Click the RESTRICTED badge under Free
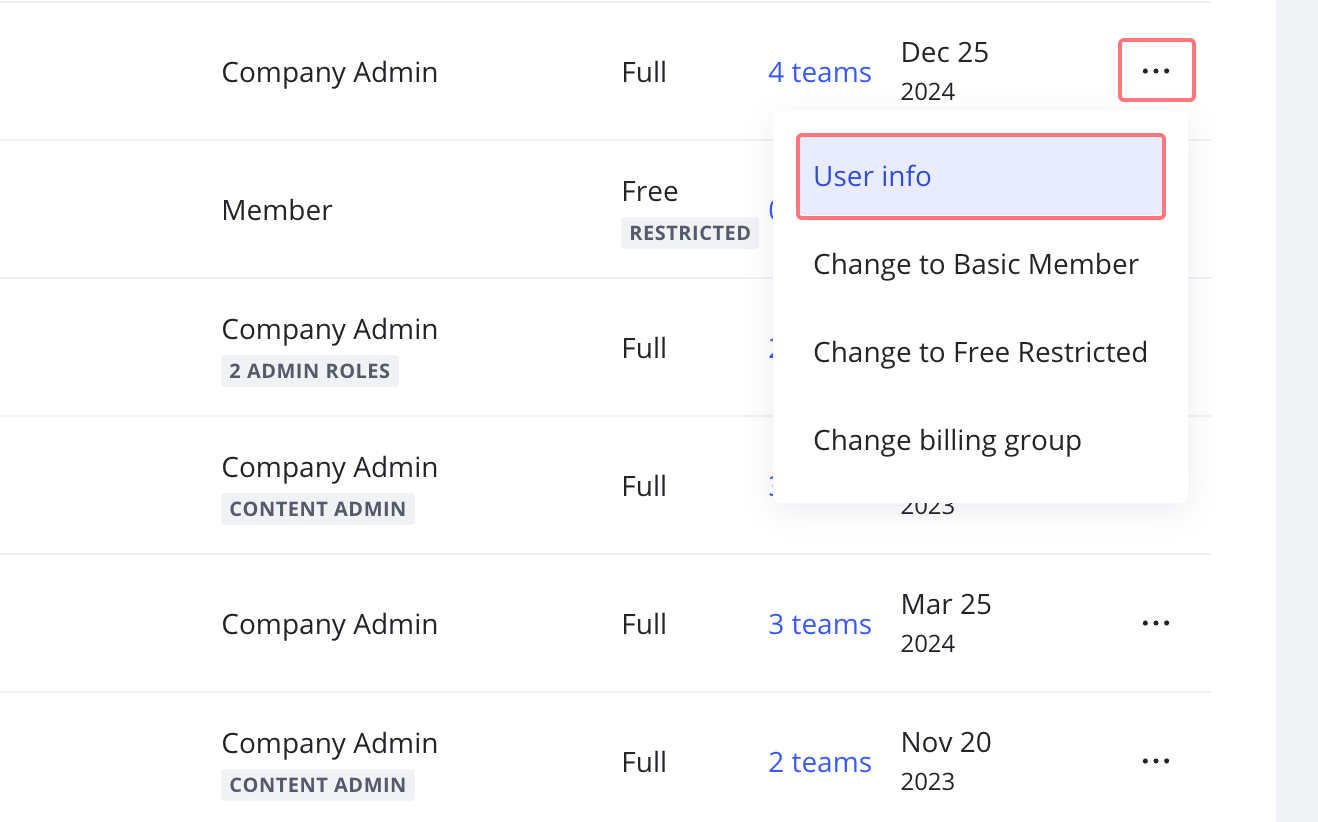 (690, 233)
